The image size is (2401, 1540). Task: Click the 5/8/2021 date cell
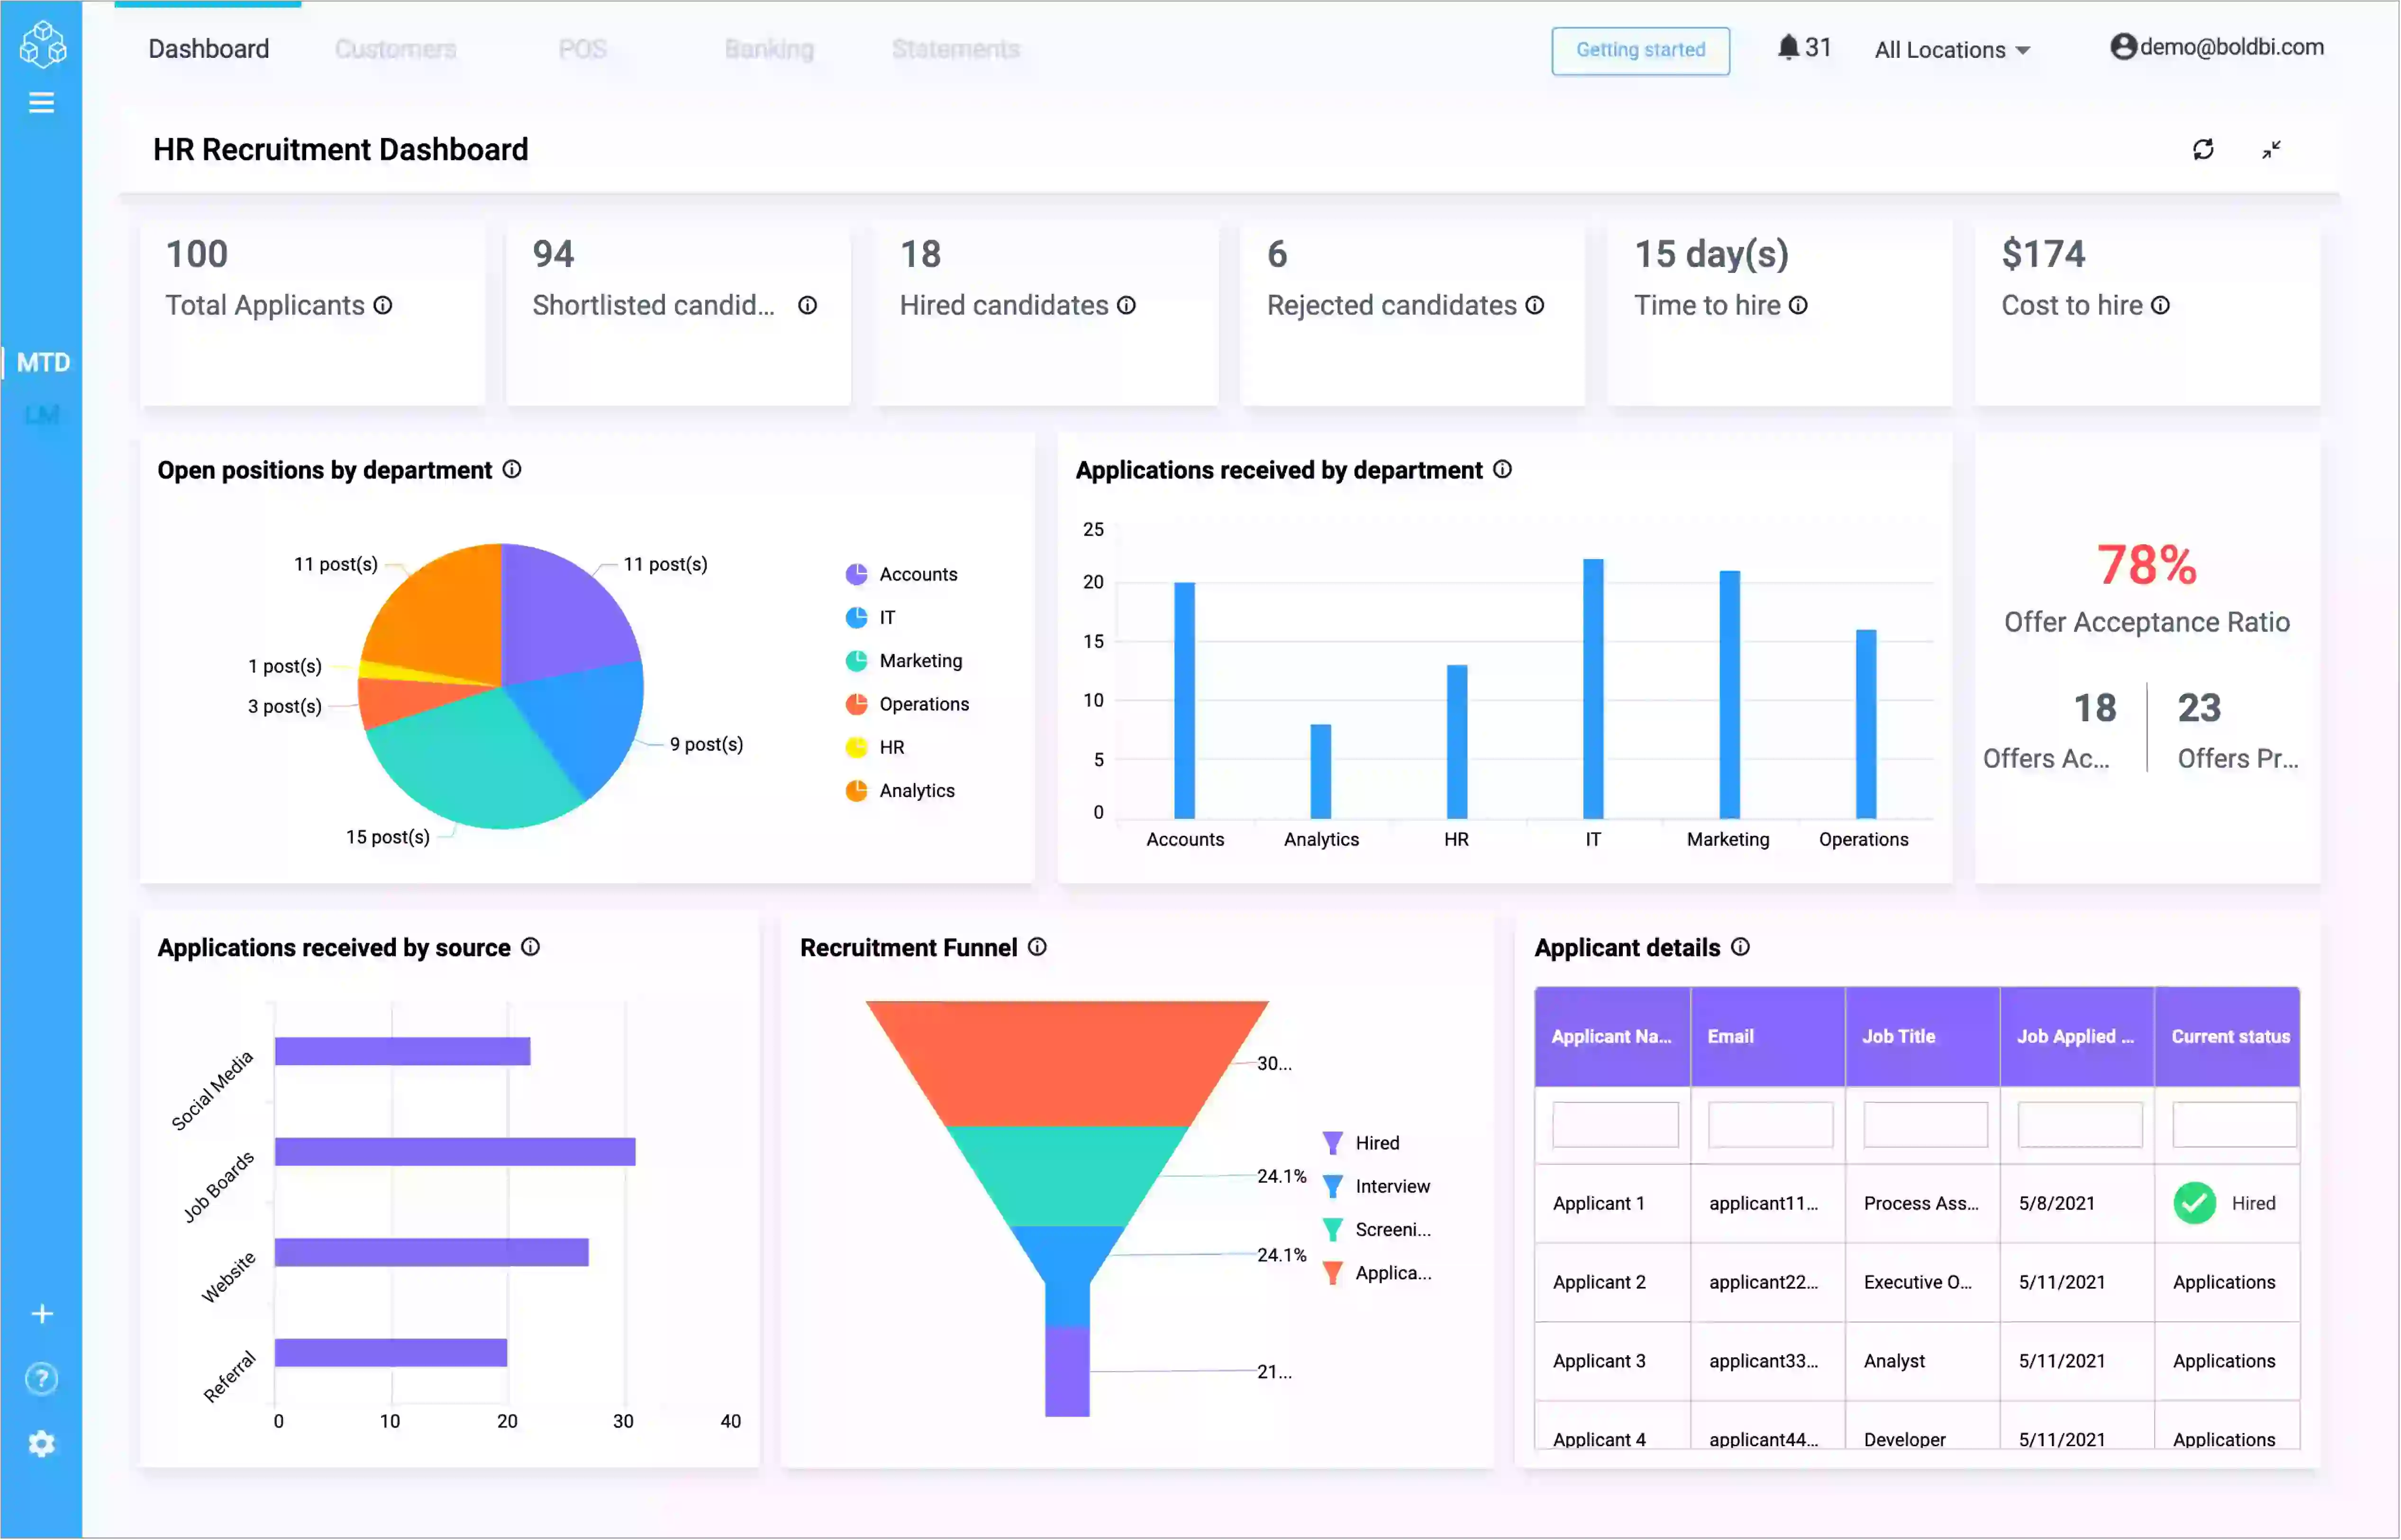click(2078, 1204)
